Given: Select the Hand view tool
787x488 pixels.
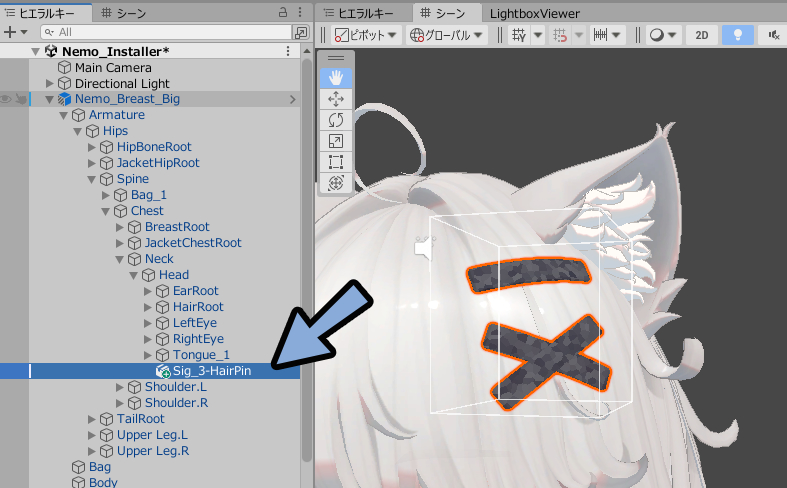Looking at the screenshot, I should click(x=336, y=78).
